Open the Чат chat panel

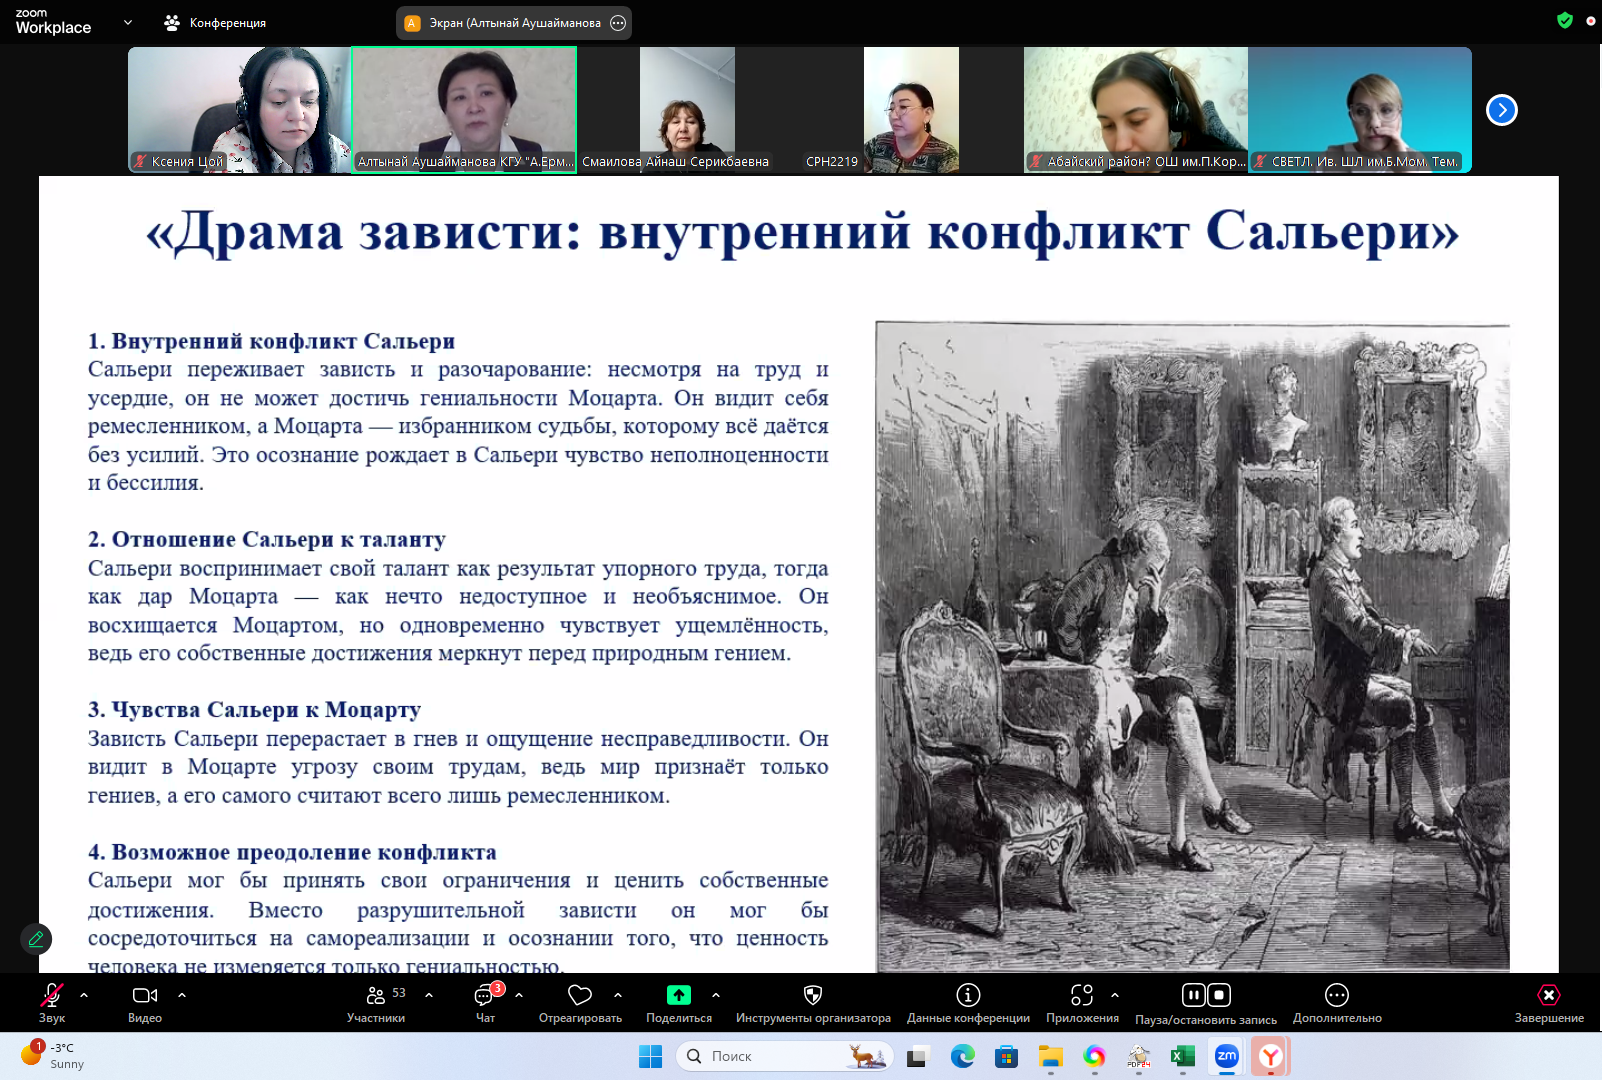click(485, 996)
